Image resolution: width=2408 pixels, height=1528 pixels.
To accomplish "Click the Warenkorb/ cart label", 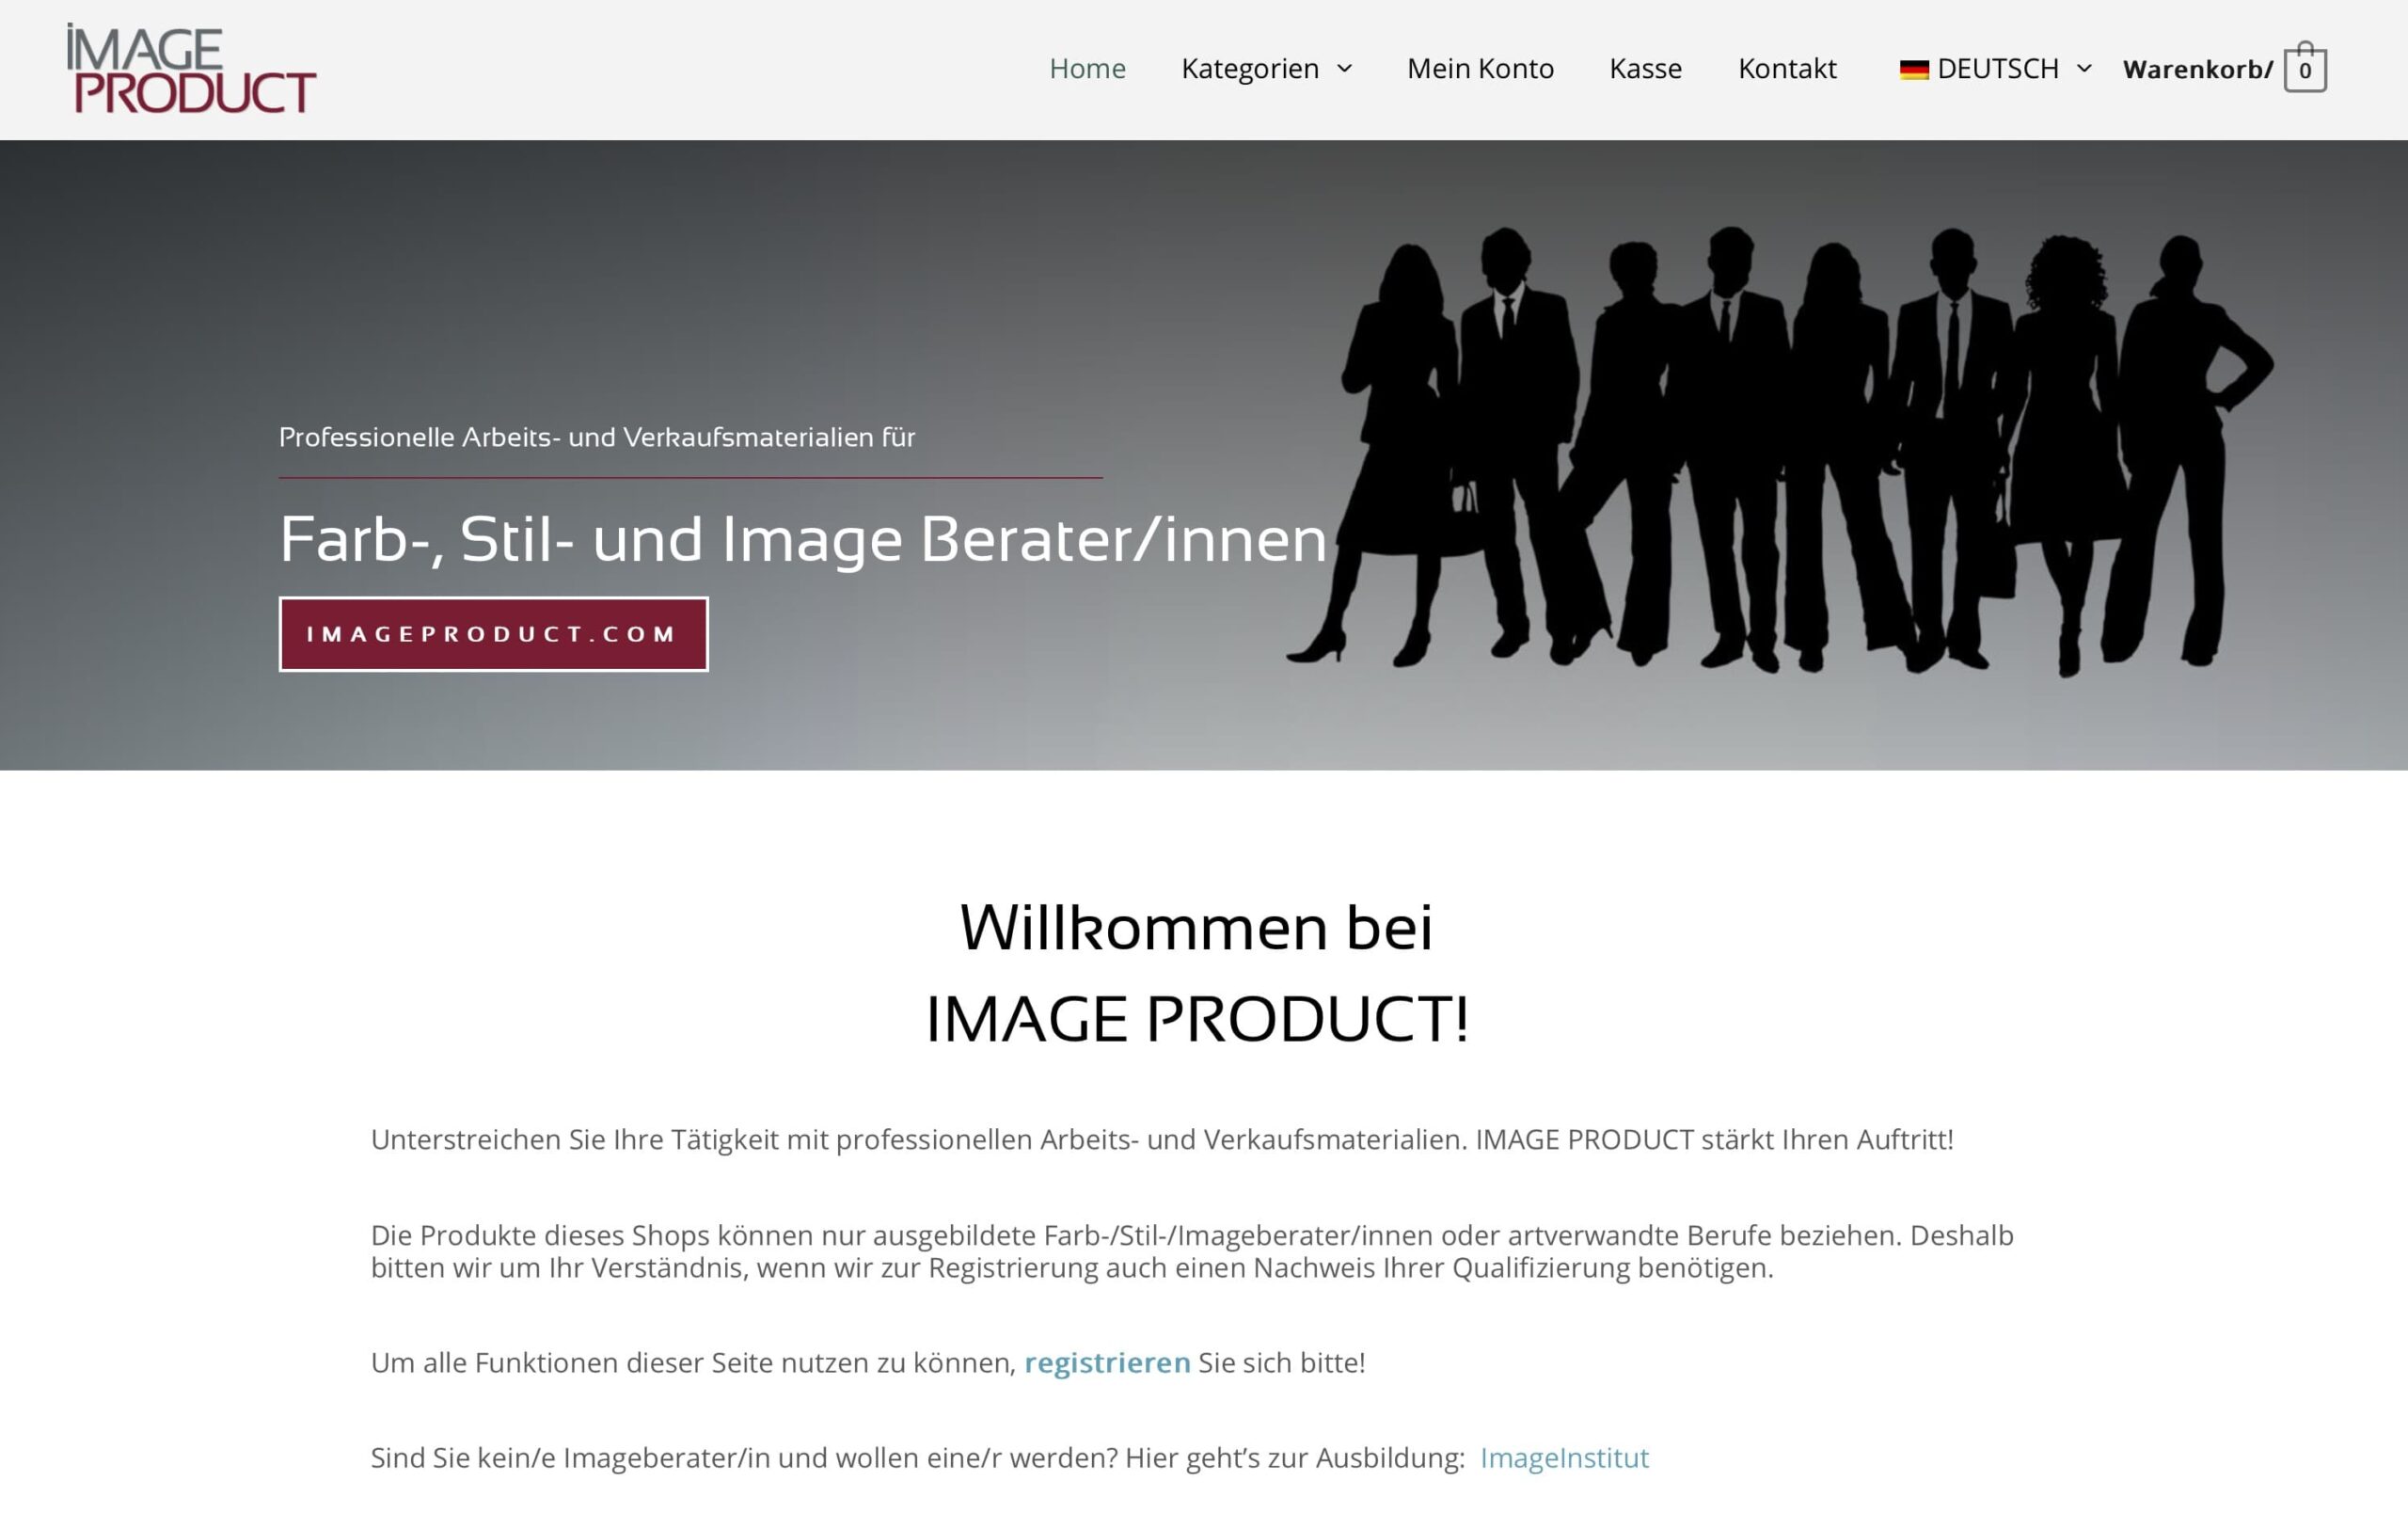I will point(2198,69).
